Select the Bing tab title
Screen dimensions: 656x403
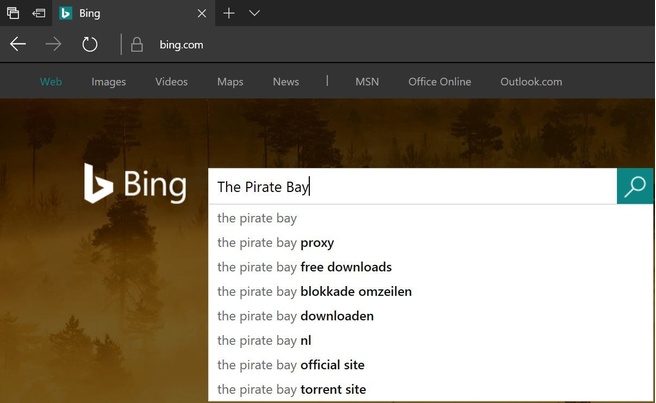click(90, 13)
